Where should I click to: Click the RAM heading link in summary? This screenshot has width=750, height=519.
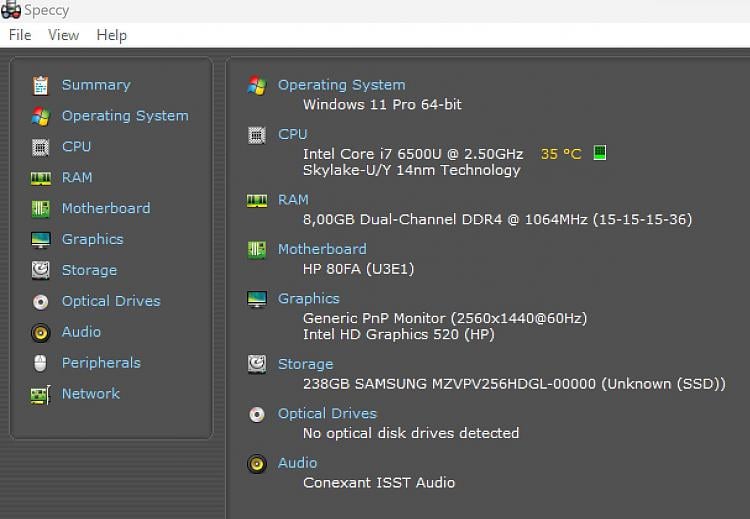point(293,200)
